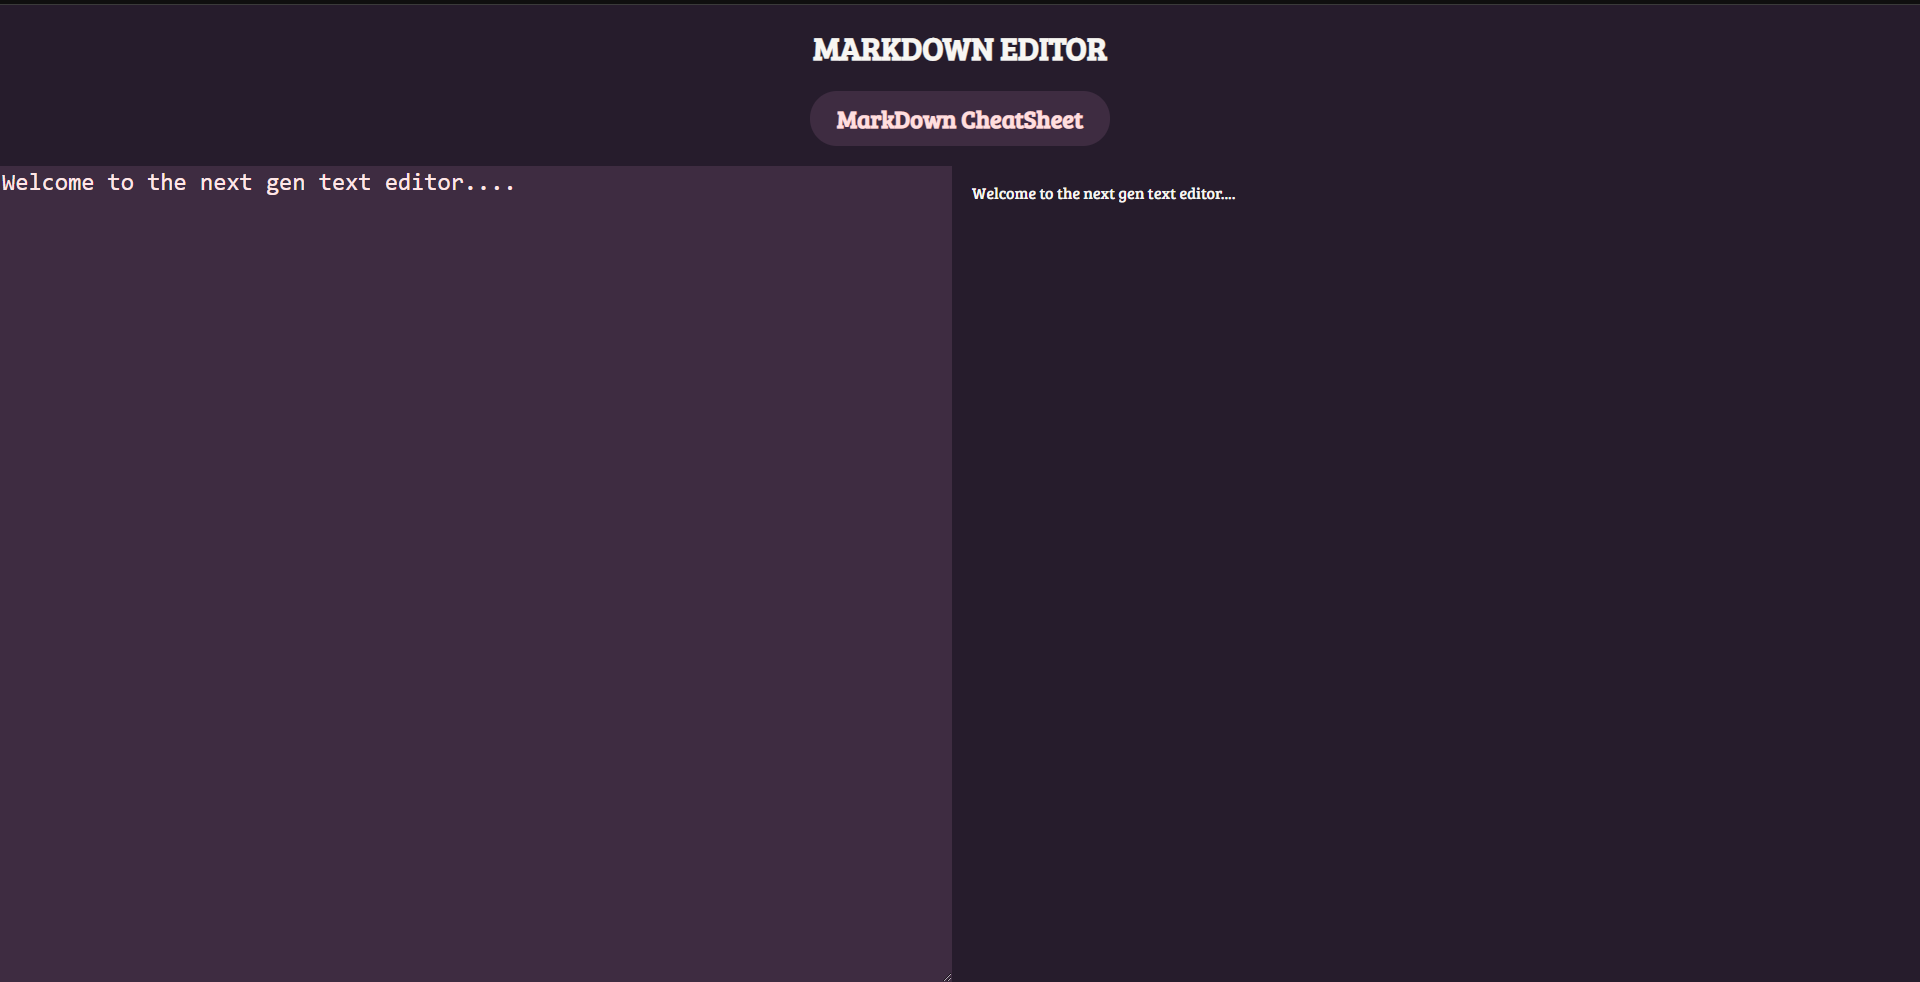1920x982 pixels.
Task: Click the rendered preview paragraph text
Action: tap(1103, 194)
